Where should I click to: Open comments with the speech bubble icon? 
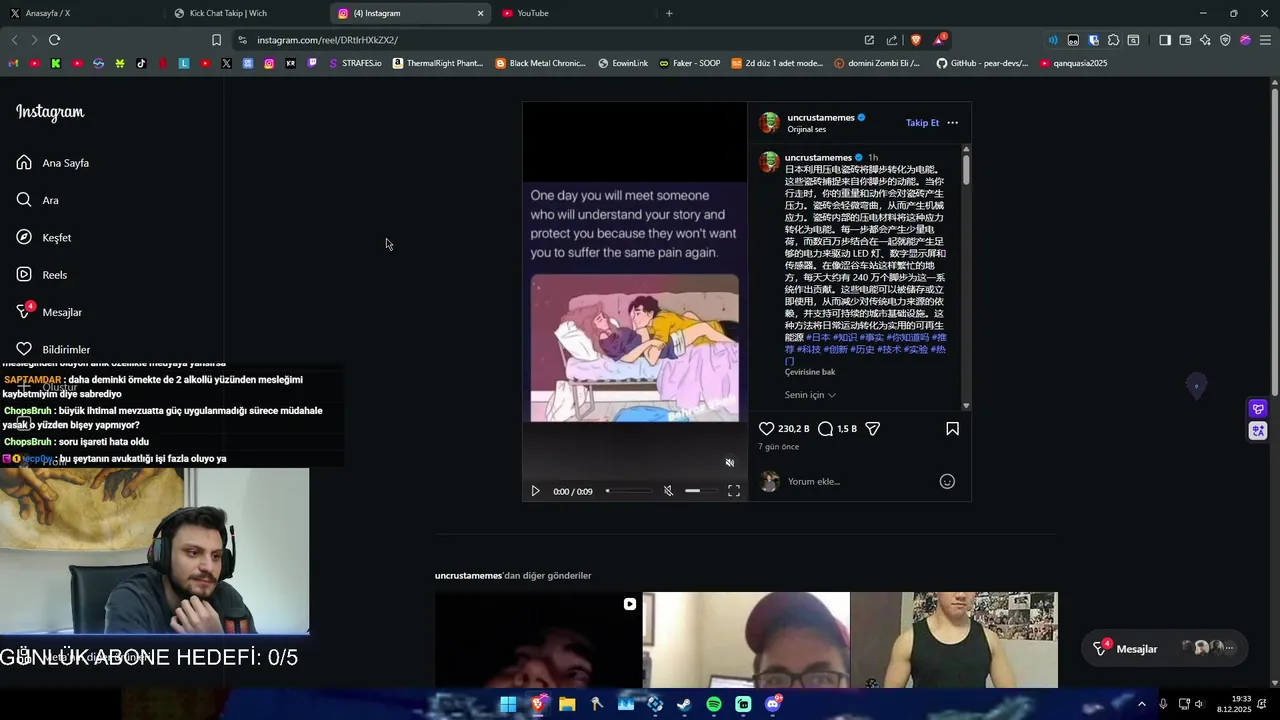click(825, 428)
